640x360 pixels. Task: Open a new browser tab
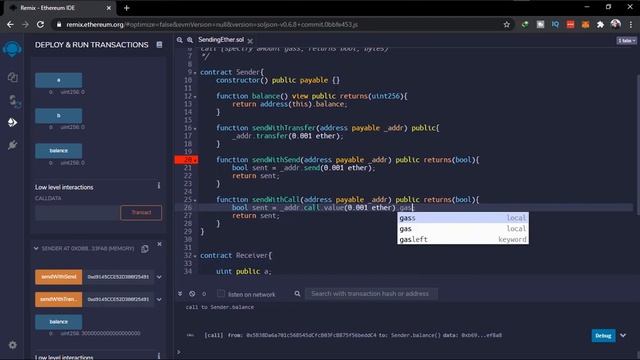point(127,8)
